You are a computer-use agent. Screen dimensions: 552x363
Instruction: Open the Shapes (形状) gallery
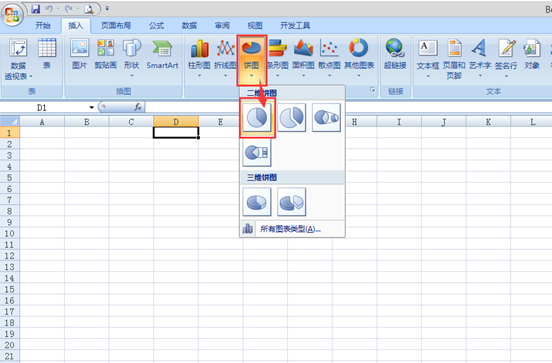pyautogui.click(x=132, y=57)
